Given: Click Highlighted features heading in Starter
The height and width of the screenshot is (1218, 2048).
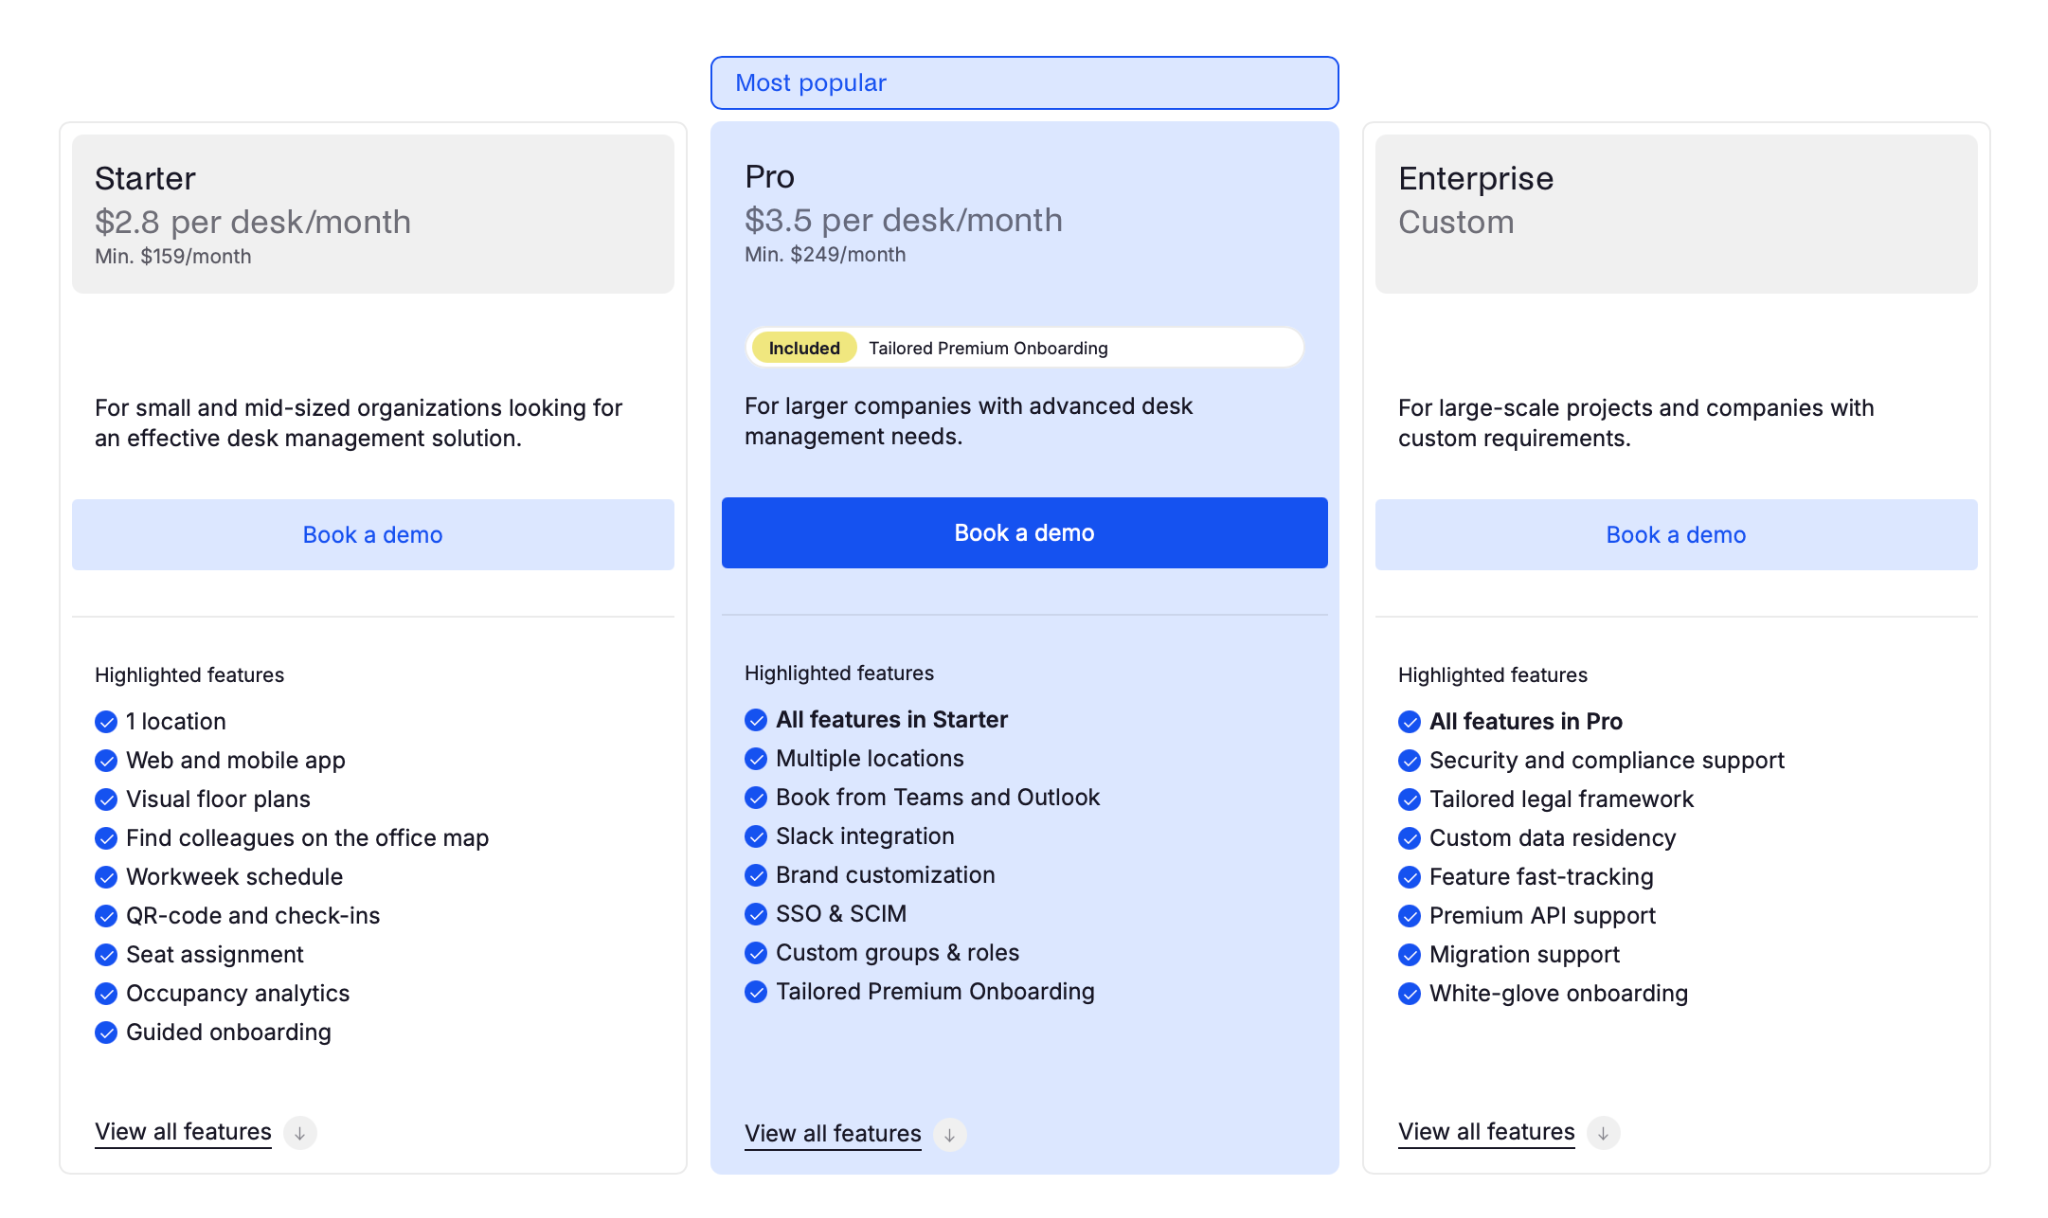Looking at the screenshot, I should 189,675.
